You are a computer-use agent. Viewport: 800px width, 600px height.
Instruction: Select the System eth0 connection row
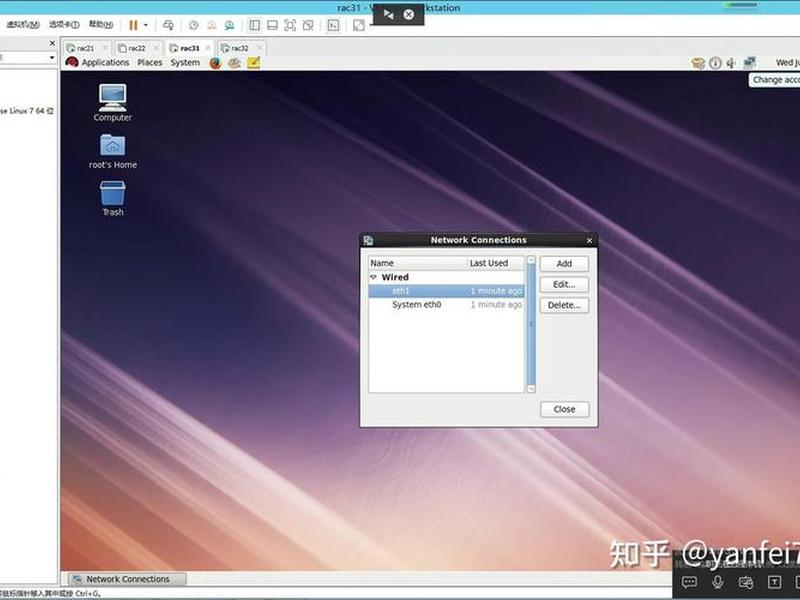[x=446, y=305]
